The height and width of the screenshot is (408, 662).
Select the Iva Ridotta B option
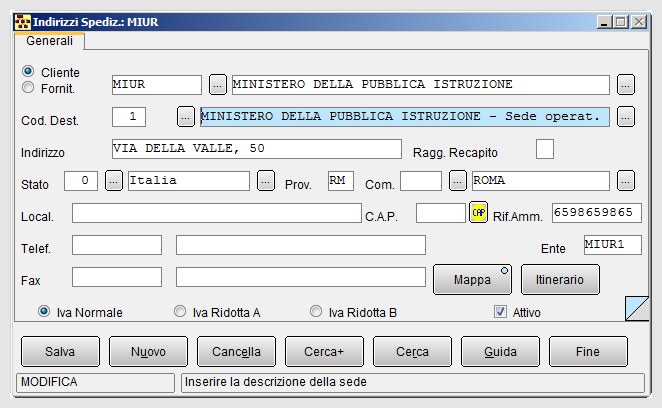pyautogui.click(x=316, y=311)
